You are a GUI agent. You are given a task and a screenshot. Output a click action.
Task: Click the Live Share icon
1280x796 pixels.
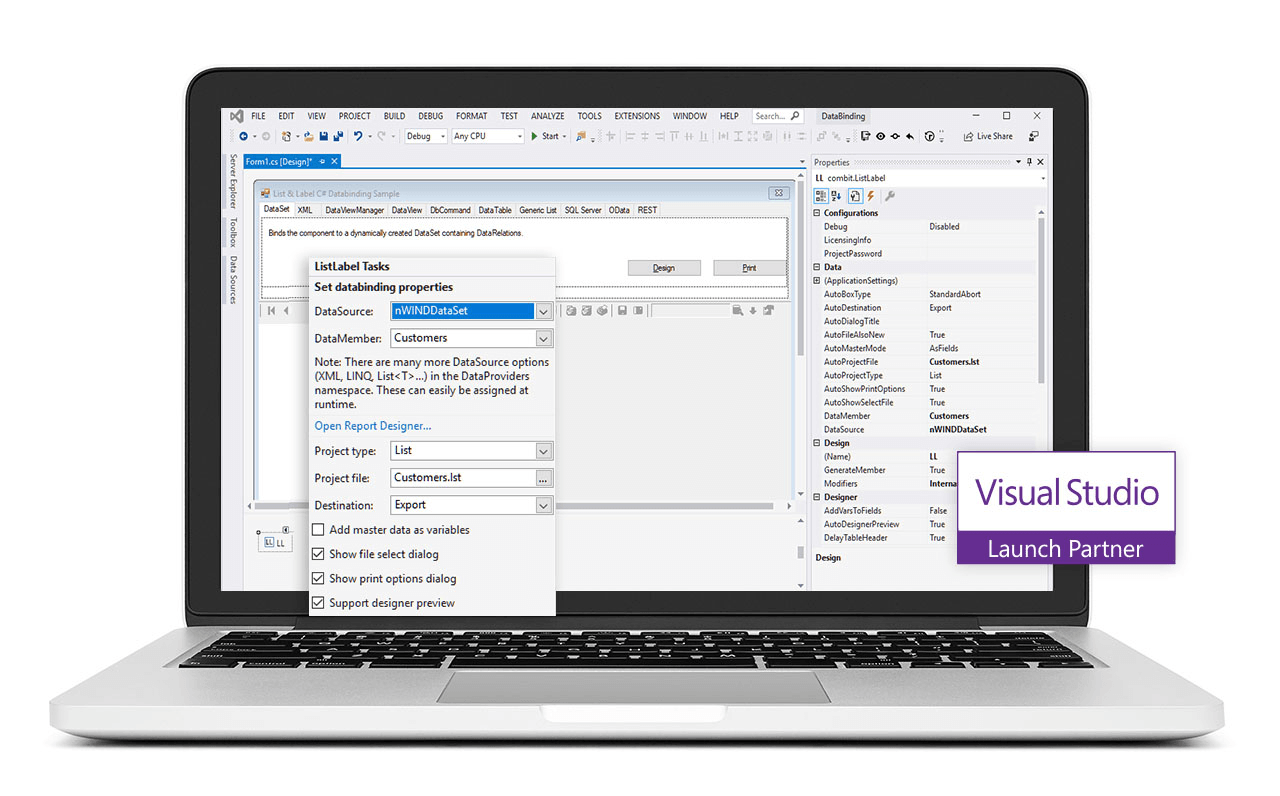(x=968, y=136)
